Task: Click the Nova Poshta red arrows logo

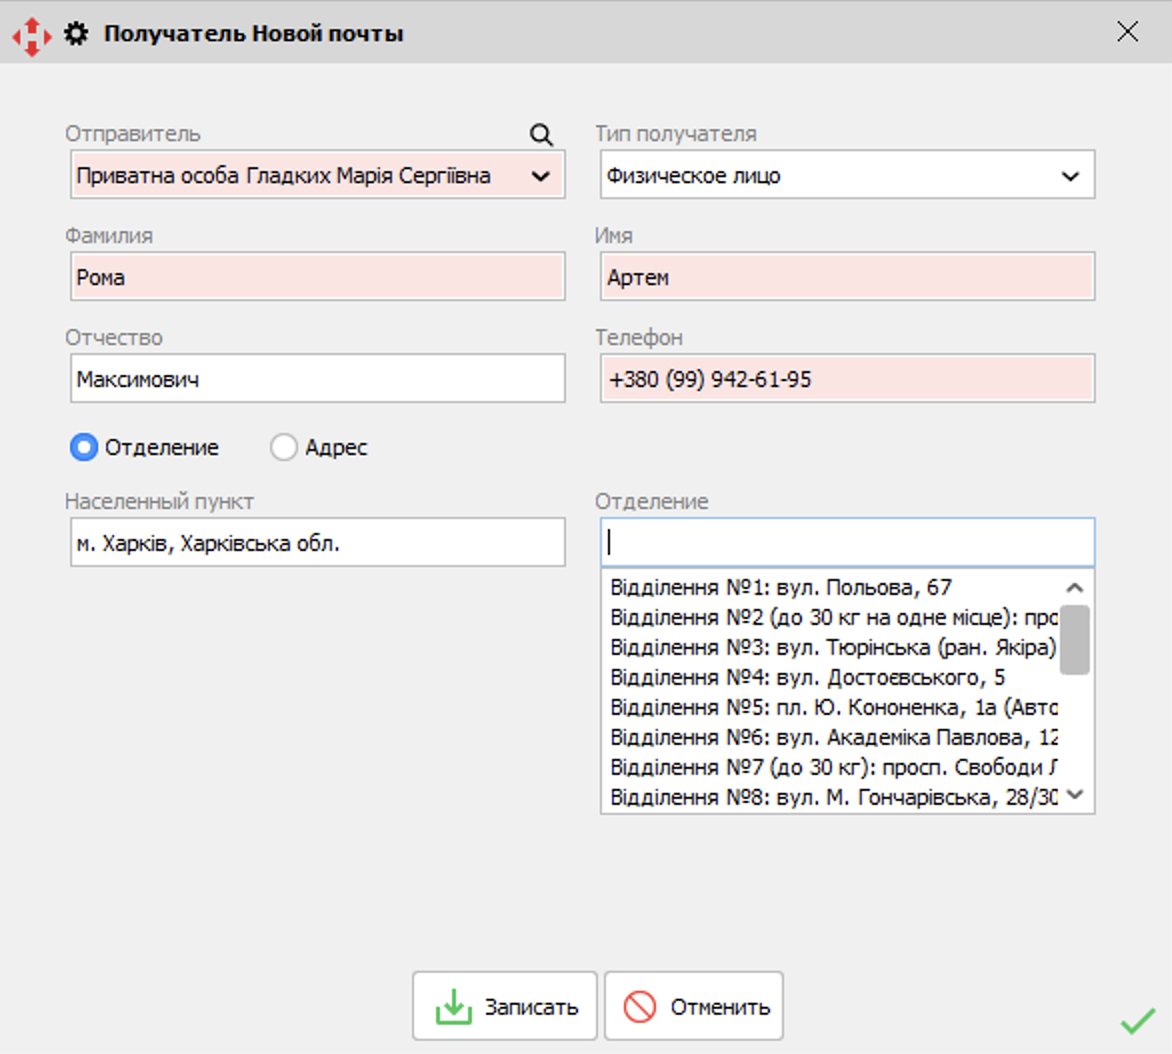Action: (31, 35)
